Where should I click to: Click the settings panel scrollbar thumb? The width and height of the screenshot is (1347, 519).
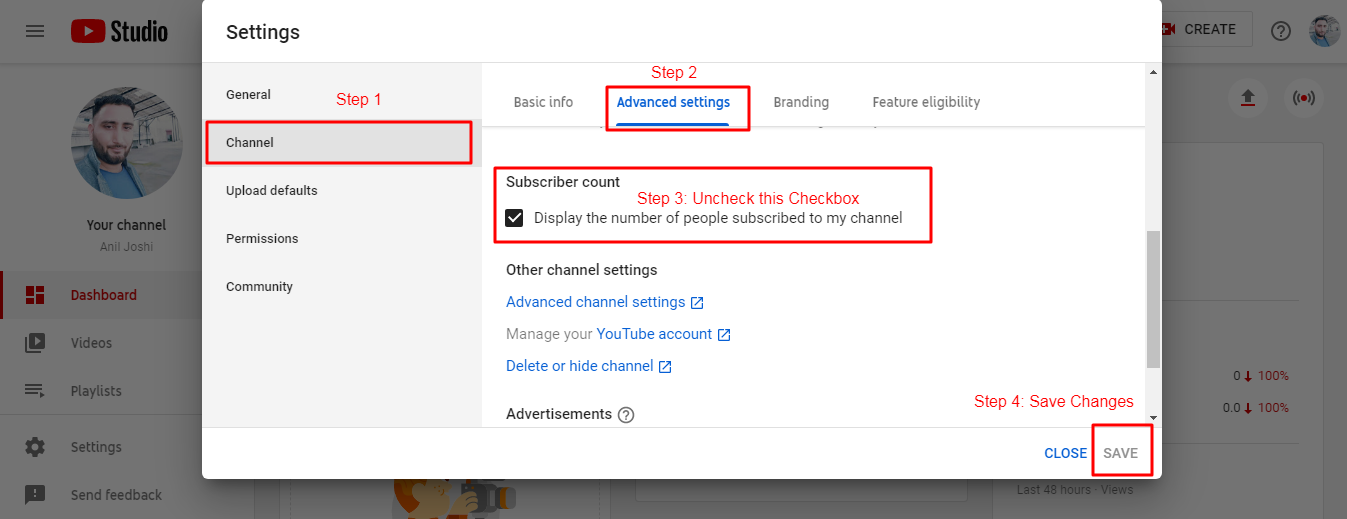(x=1153, y=299)
